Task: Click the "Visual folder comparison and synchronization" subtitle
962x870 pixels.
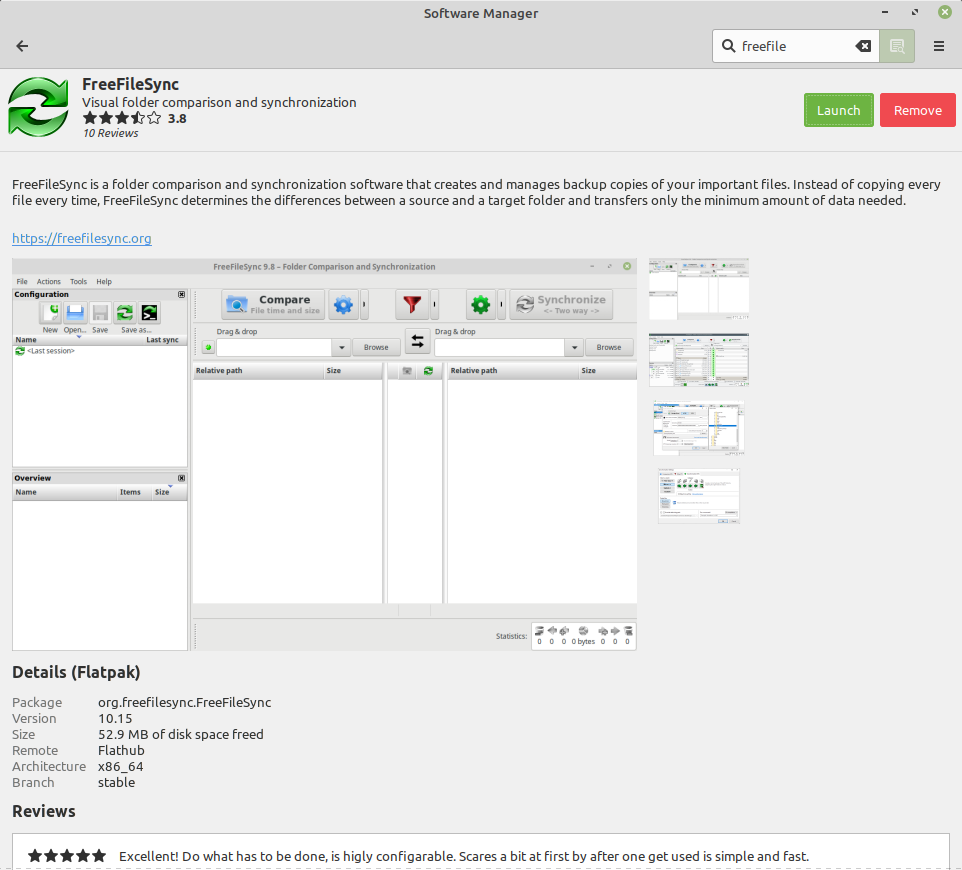Action: click(219, 102)
